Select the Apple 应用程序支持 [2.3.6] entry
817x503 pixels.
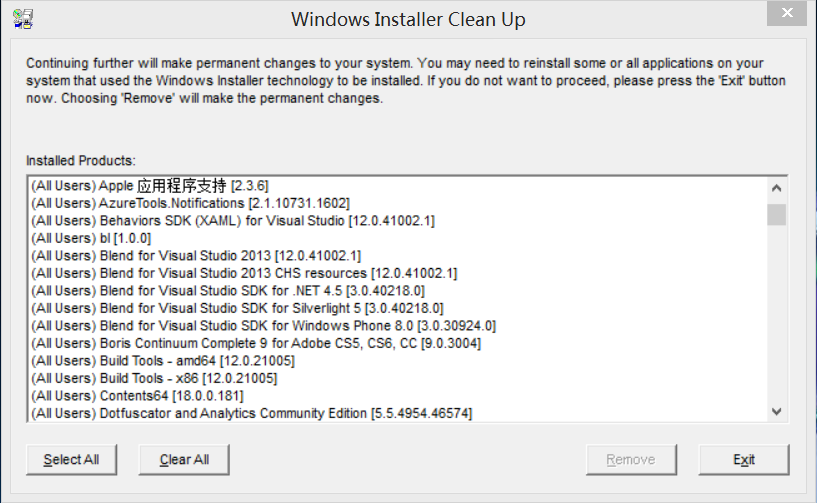click(150, 186)
